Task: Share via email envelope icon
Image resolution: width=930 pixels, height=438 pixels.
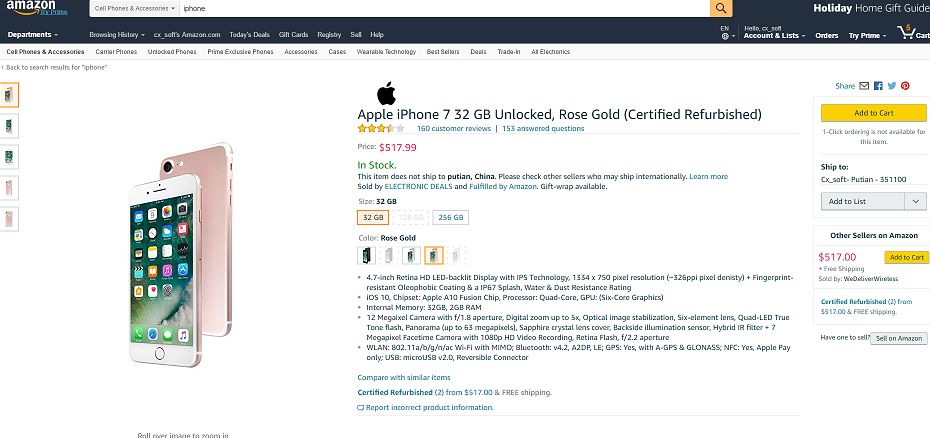Action: click(x=864, y=86)
